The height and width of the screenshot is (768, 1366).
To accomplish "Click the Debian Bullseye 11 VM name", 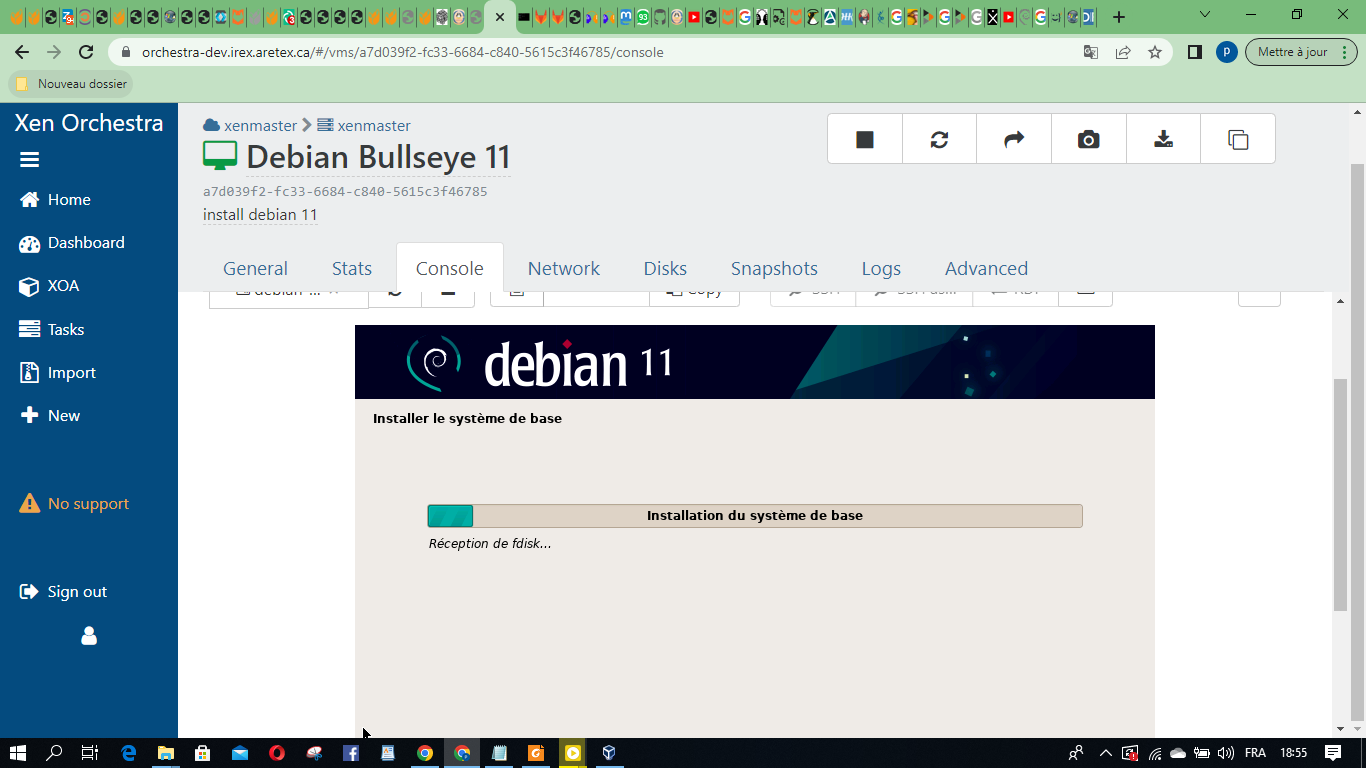I will click(378, 157).
